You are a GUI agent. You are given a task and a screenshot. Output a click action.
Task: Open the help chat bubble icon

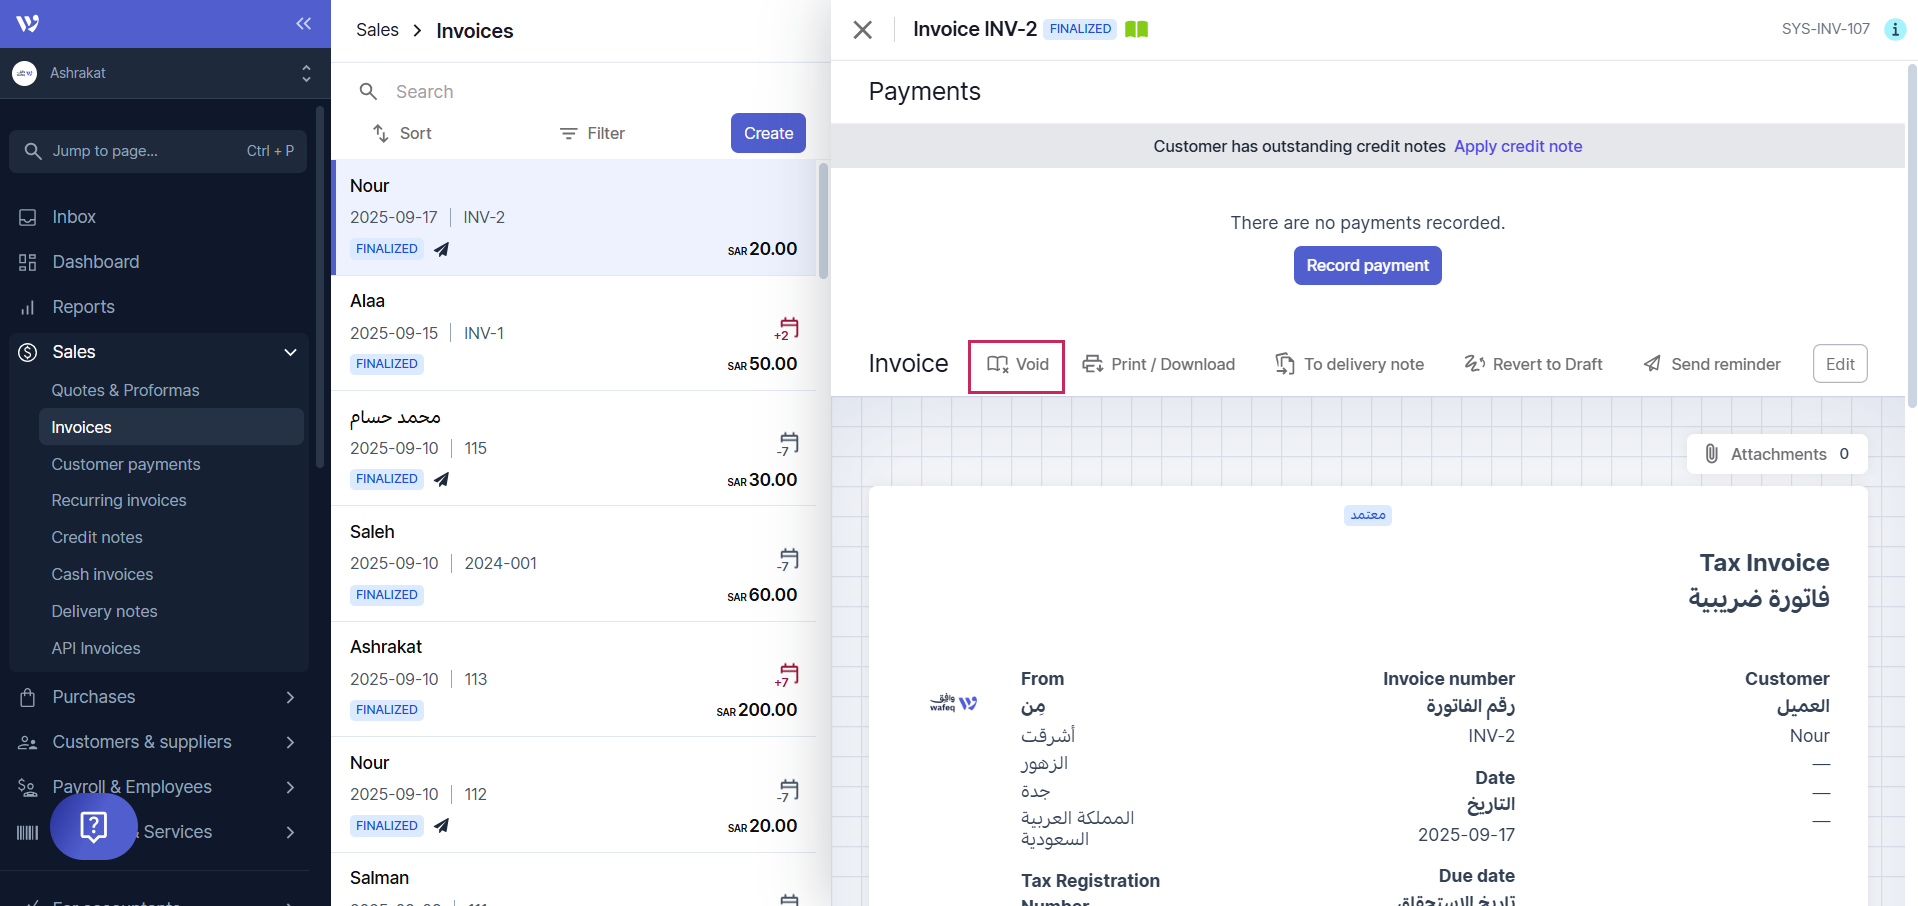pyautogui.click(x=93, y=826)
